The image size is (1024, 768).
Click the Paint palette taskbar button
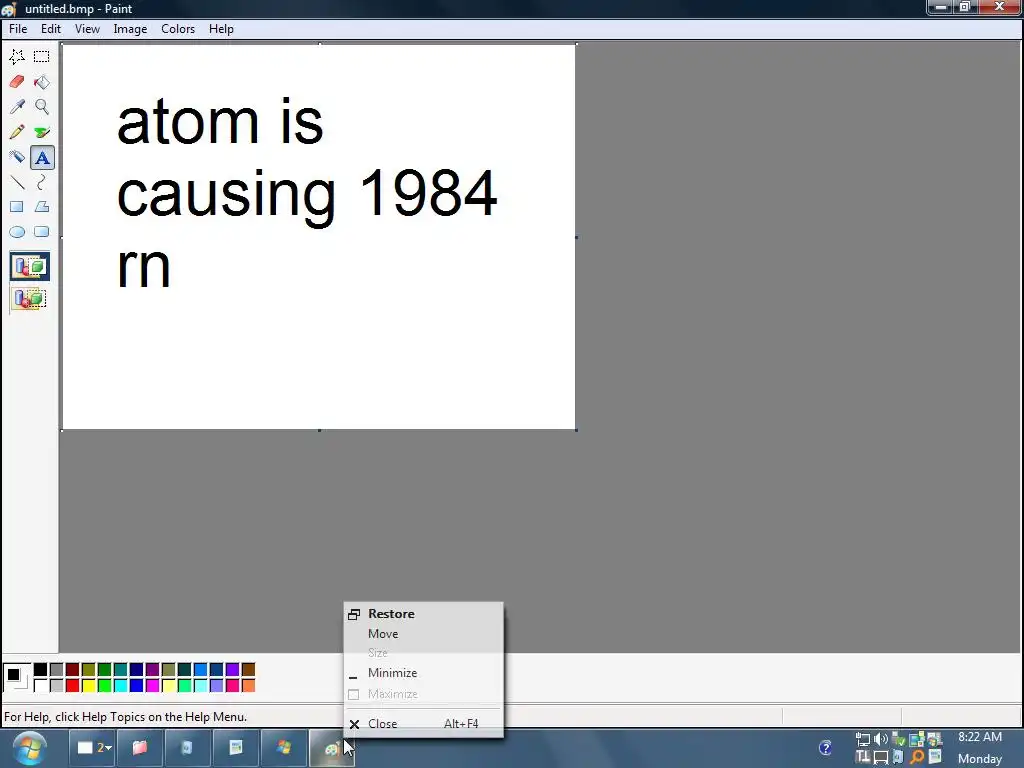tap(332, 748)
